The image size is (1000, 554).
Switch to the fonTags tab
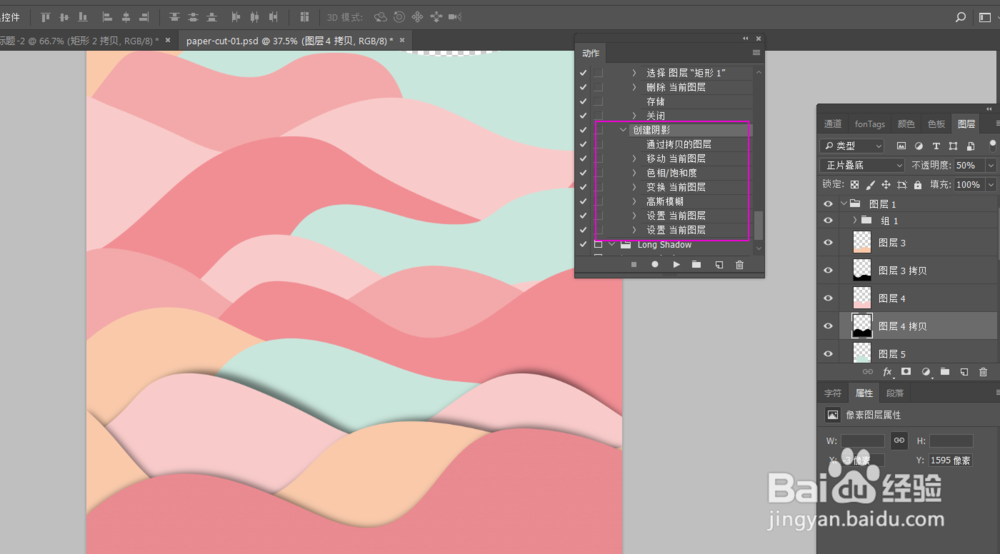870,124
